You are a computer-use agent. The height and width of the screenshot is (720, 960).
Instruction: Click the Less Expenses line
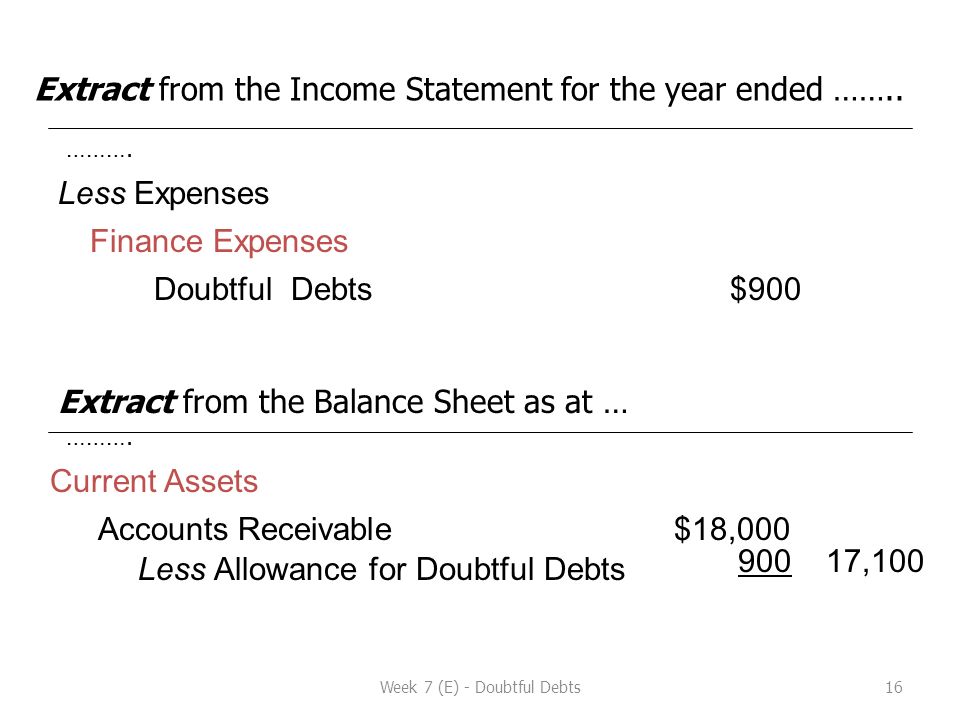coord(163,194)
